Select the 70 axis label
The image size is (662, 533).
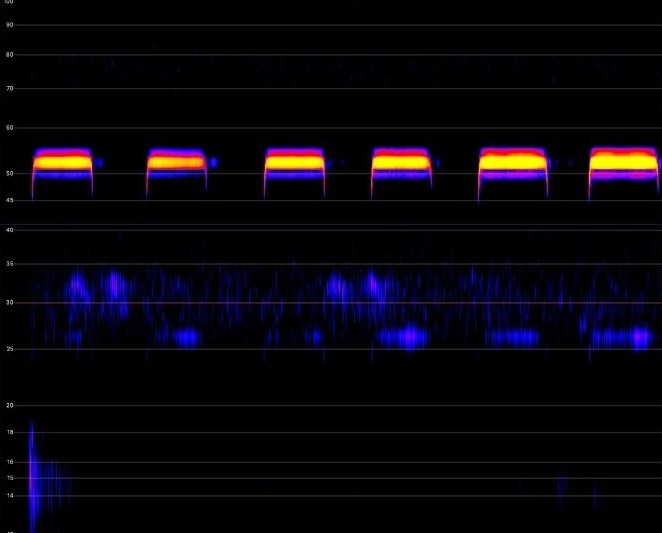(x=9, y=88)
